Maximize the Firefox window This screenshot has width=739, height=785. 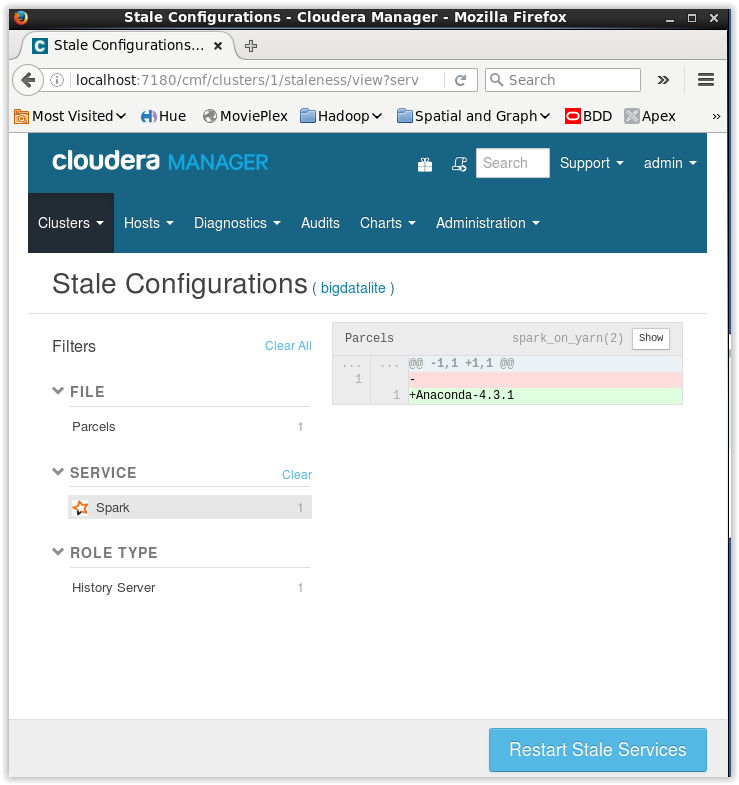tap(691, 19)
